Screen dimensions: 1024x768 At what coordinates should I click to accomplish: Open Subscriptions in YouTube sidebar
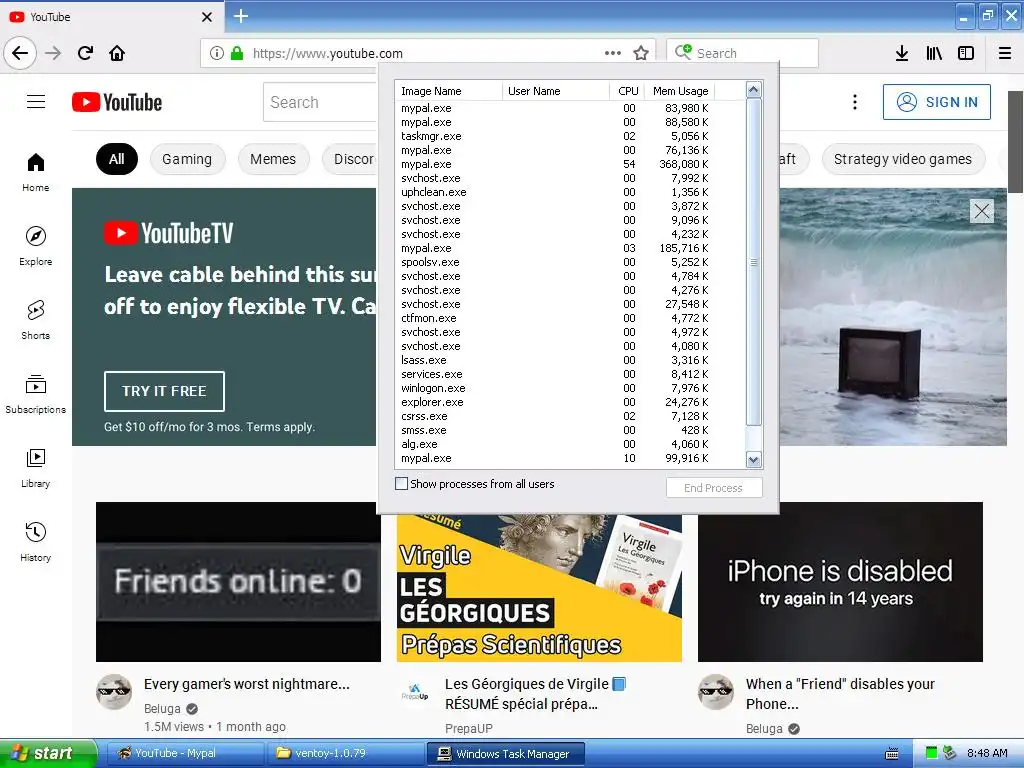pyautogui.click(x=36, y=394)
